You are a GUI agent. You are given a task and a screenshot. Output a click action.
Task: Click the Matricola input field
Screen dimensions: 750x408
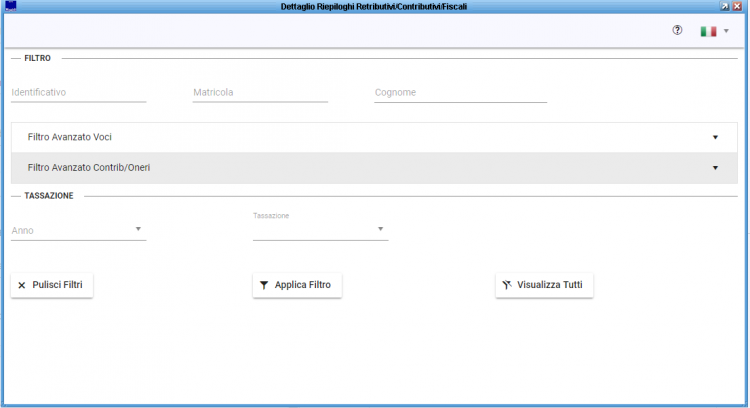(x=260, y=93)
